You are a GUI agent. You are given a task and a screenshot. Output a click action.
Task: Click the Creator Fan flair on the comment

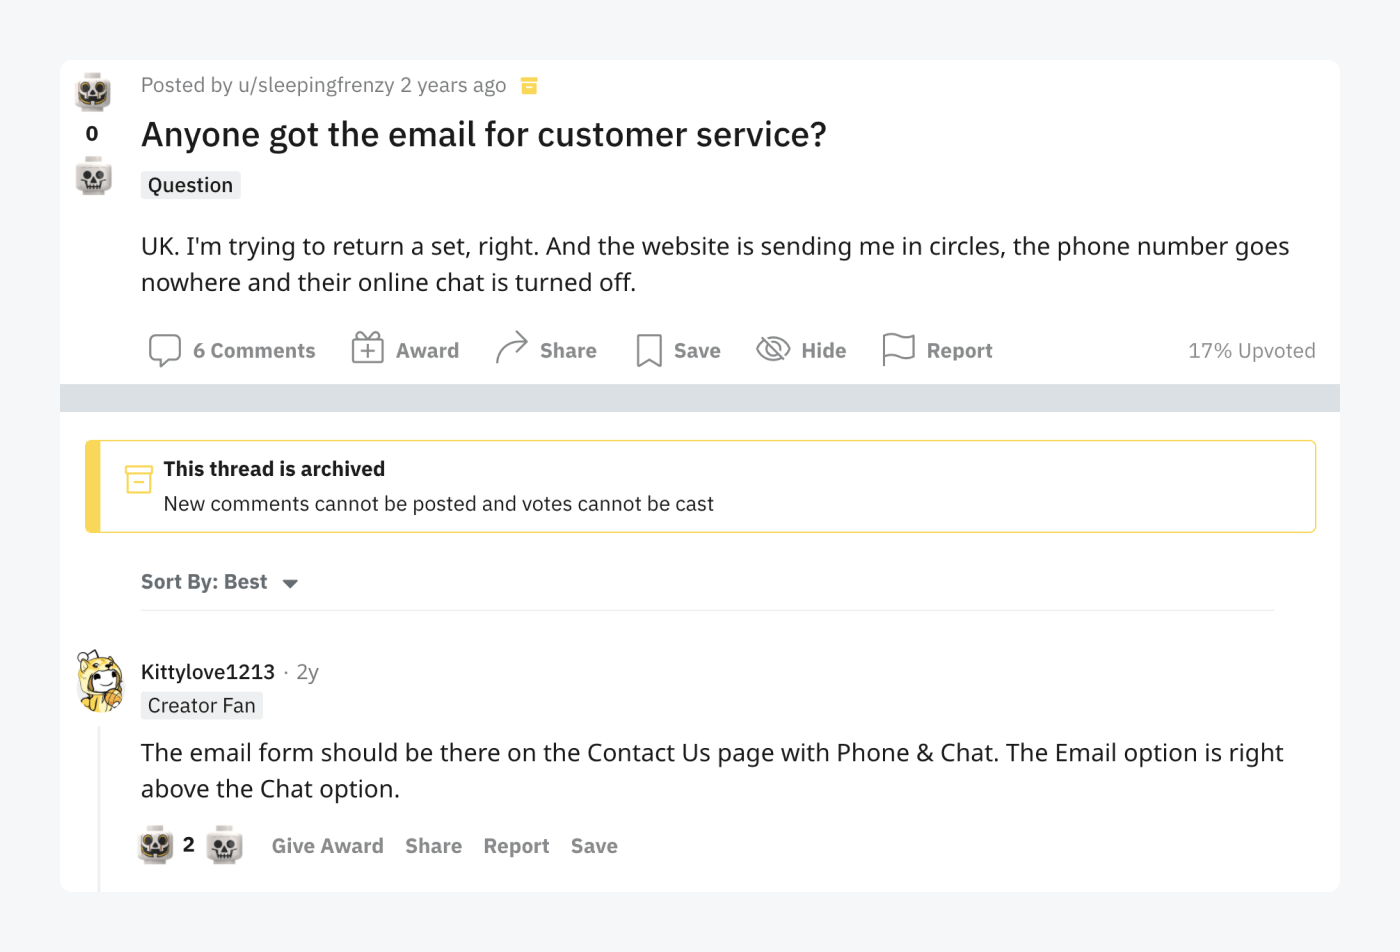(201, 705)
